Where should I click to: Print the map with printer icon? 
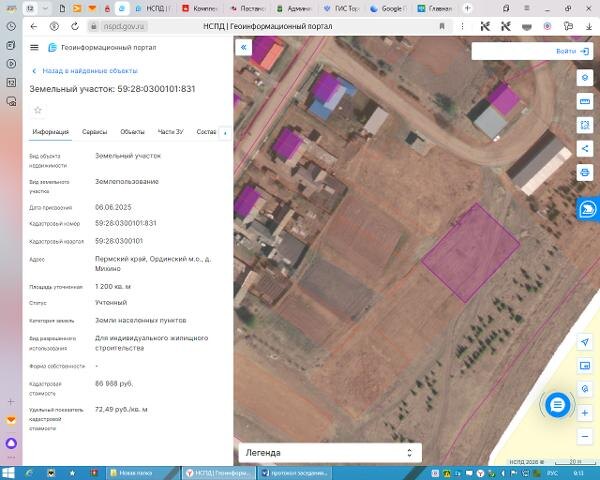pyautogui.click(x=585, y=172)
